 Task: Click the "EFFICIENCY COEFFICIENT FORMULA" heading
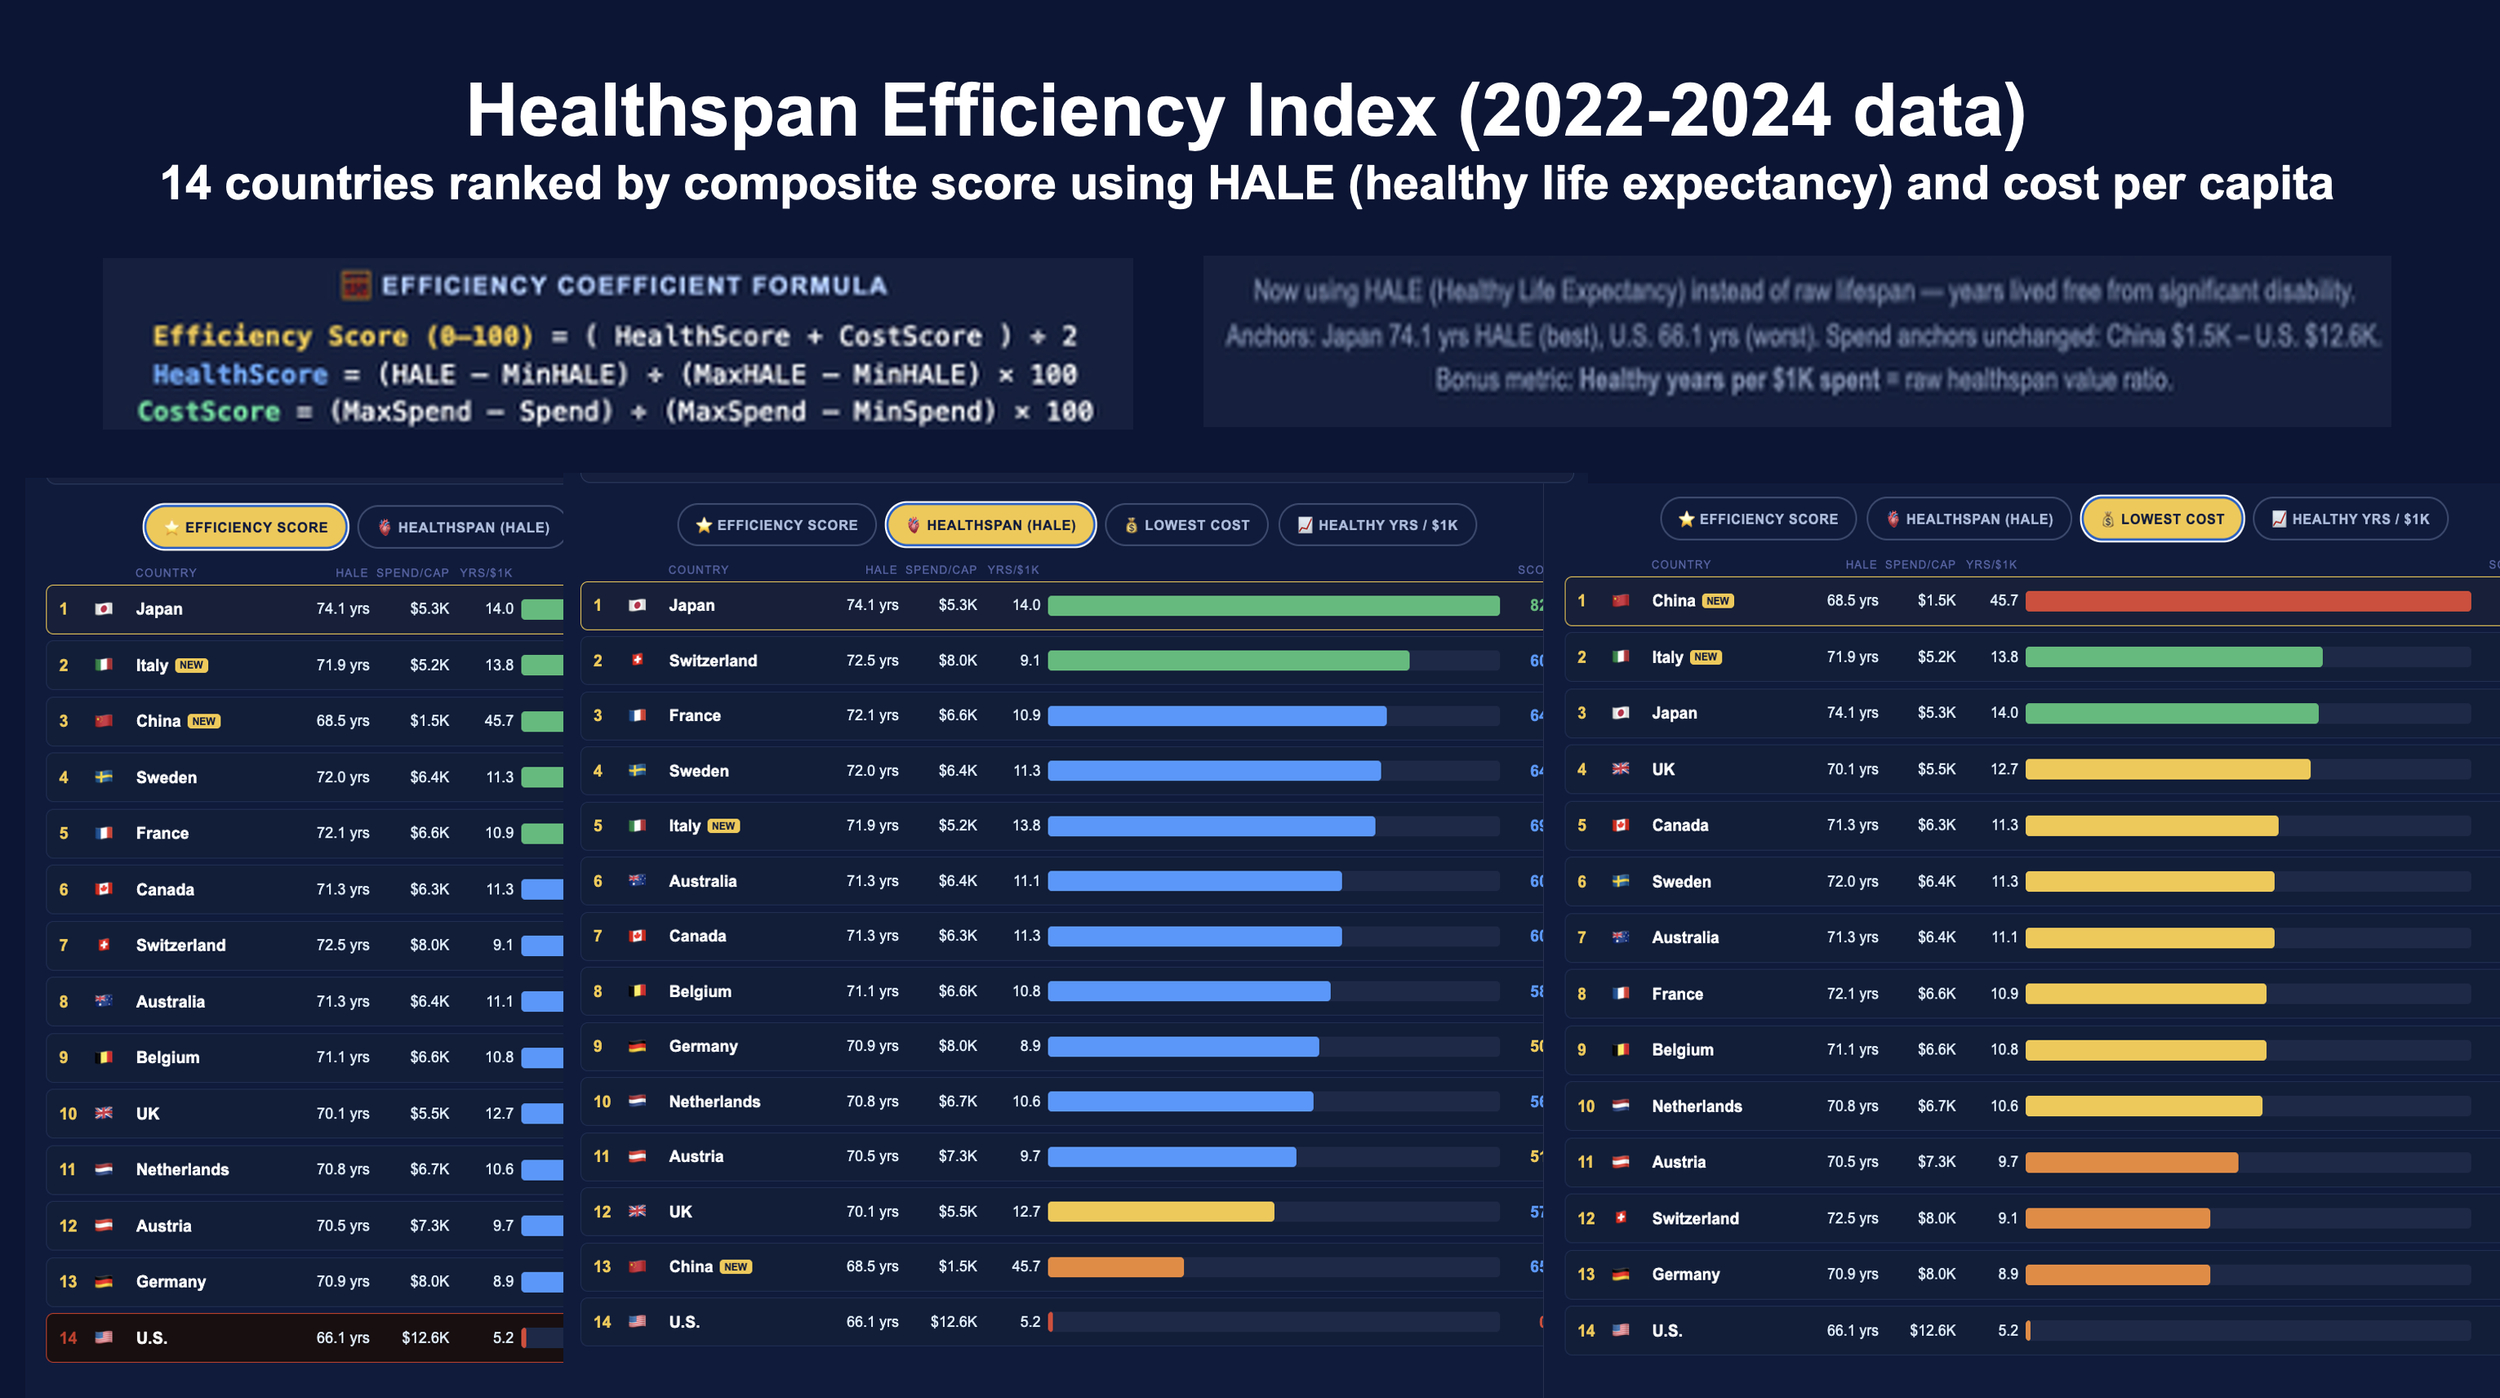[x=634, y=286]
